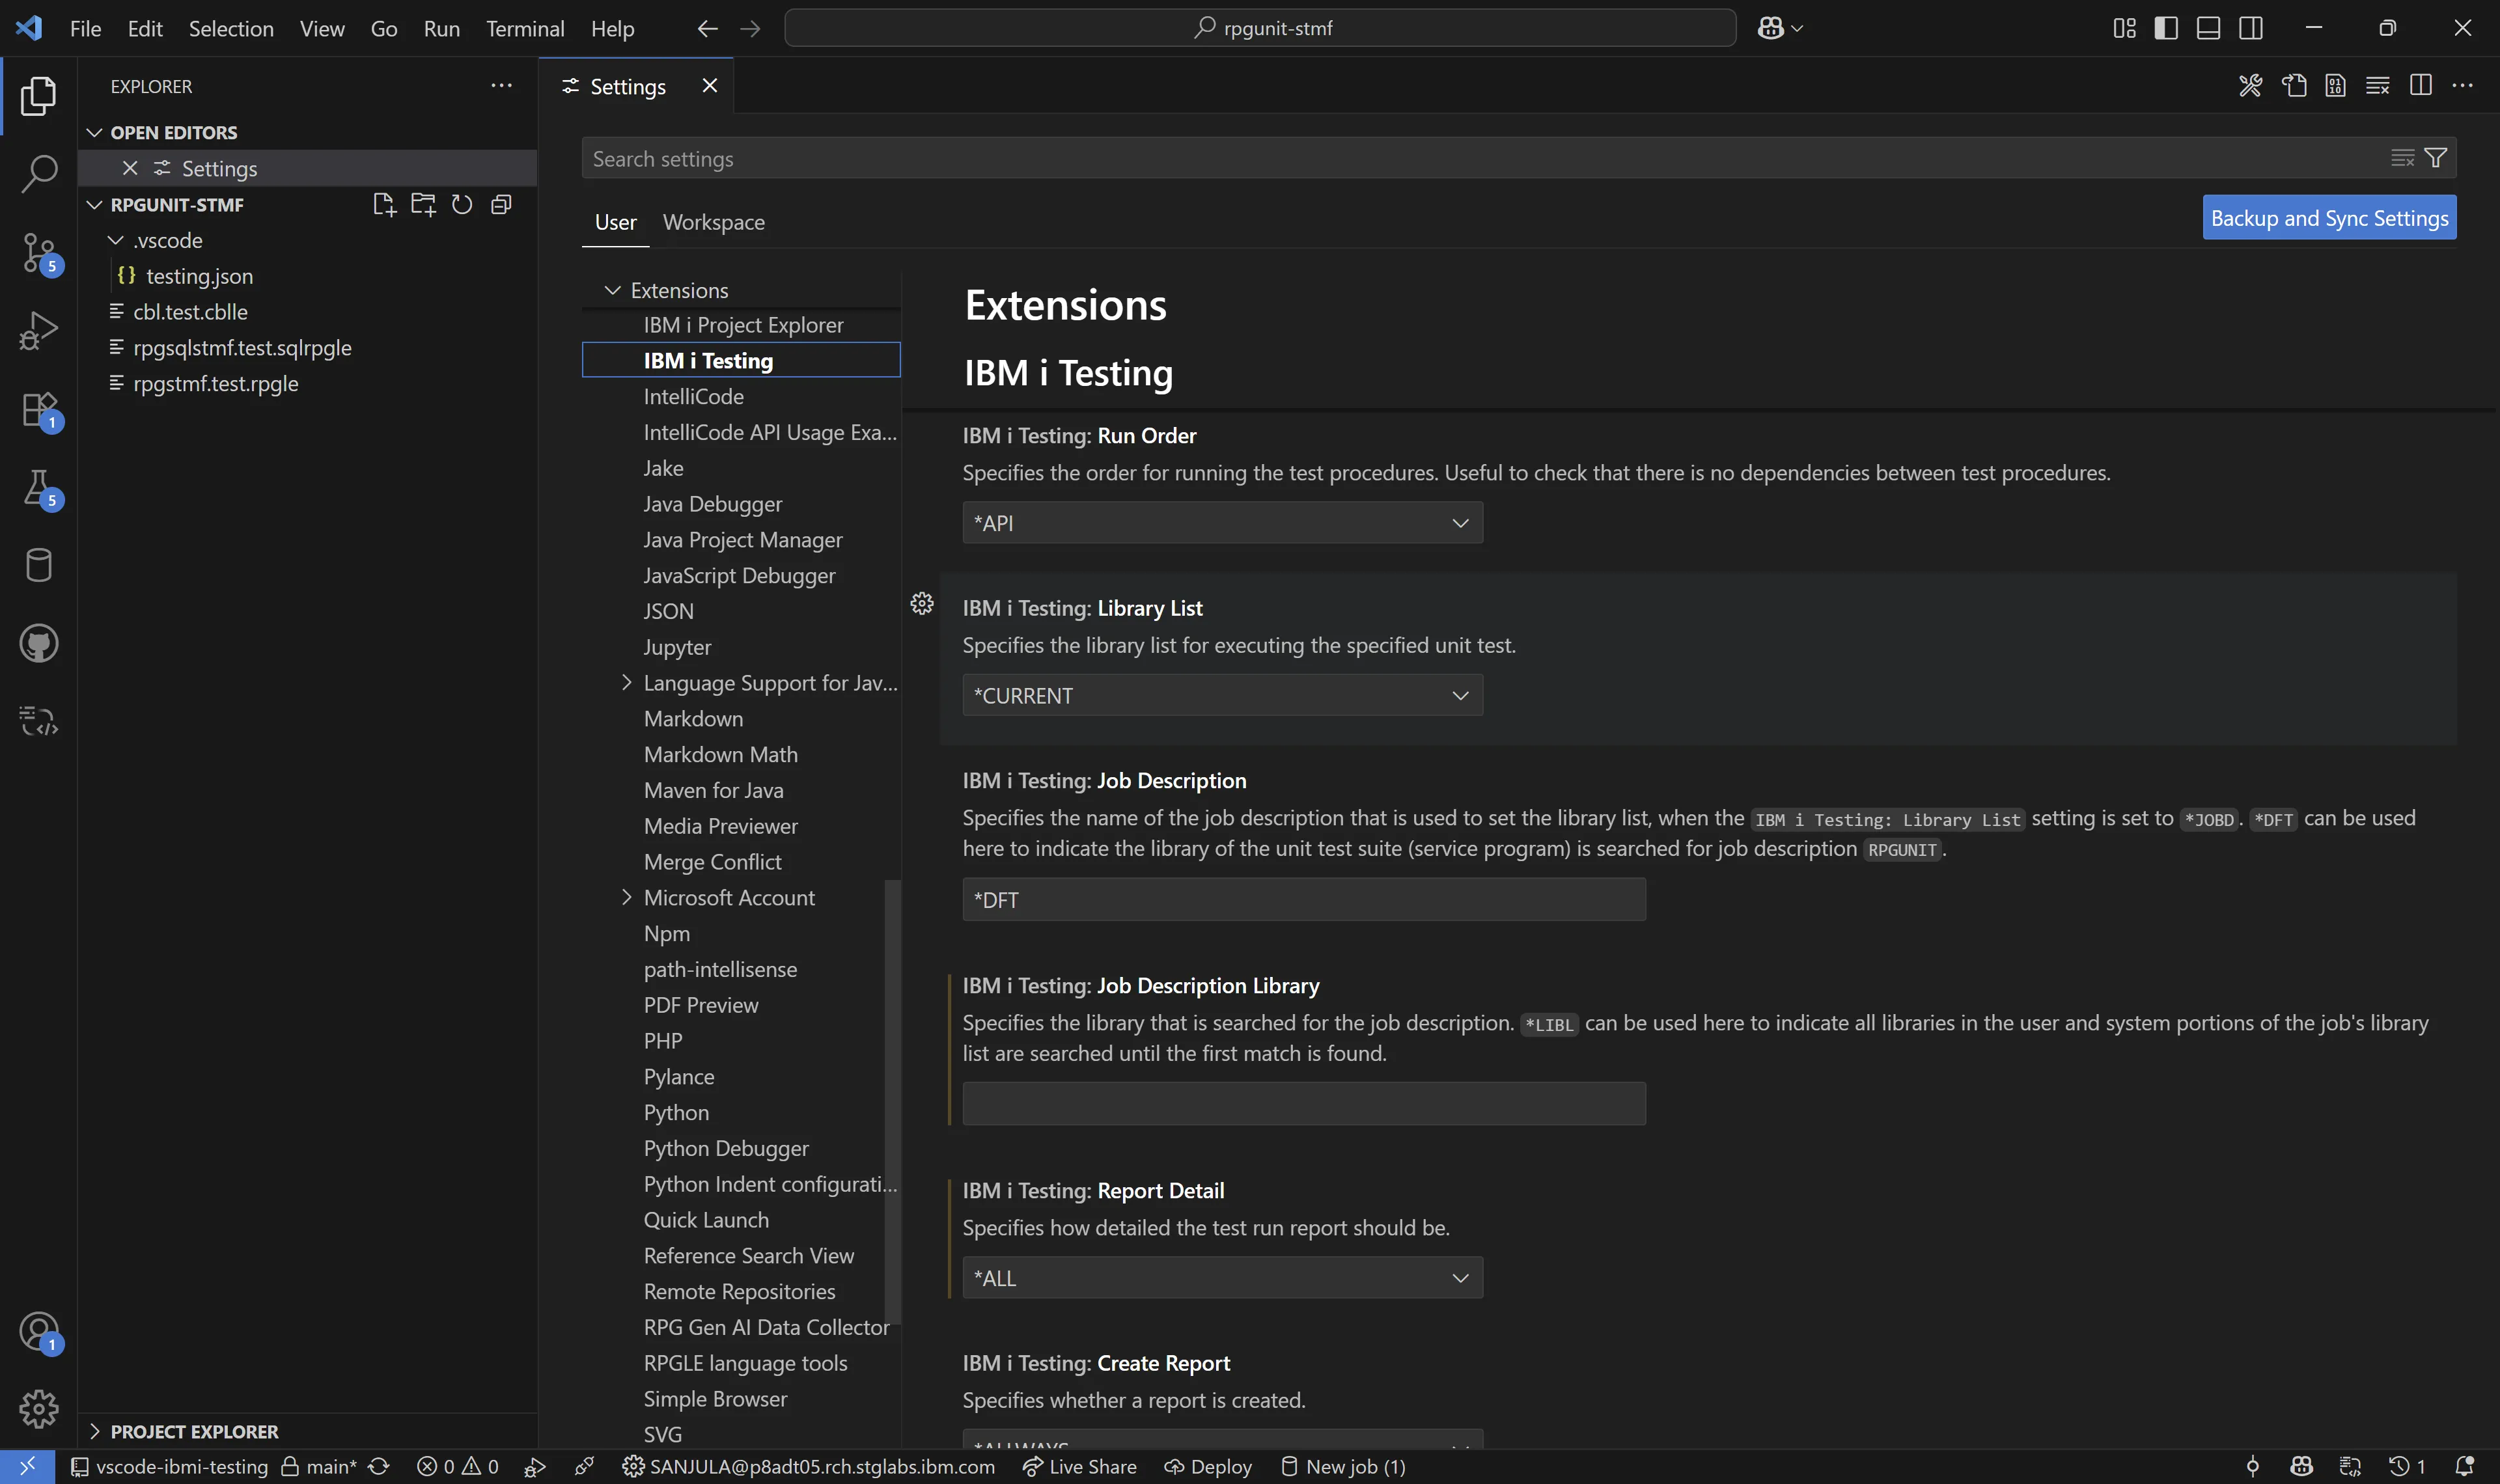2500x1484 pixels.
Task: Toggle the secondary side bar layout
Action: pos(2251,28)
